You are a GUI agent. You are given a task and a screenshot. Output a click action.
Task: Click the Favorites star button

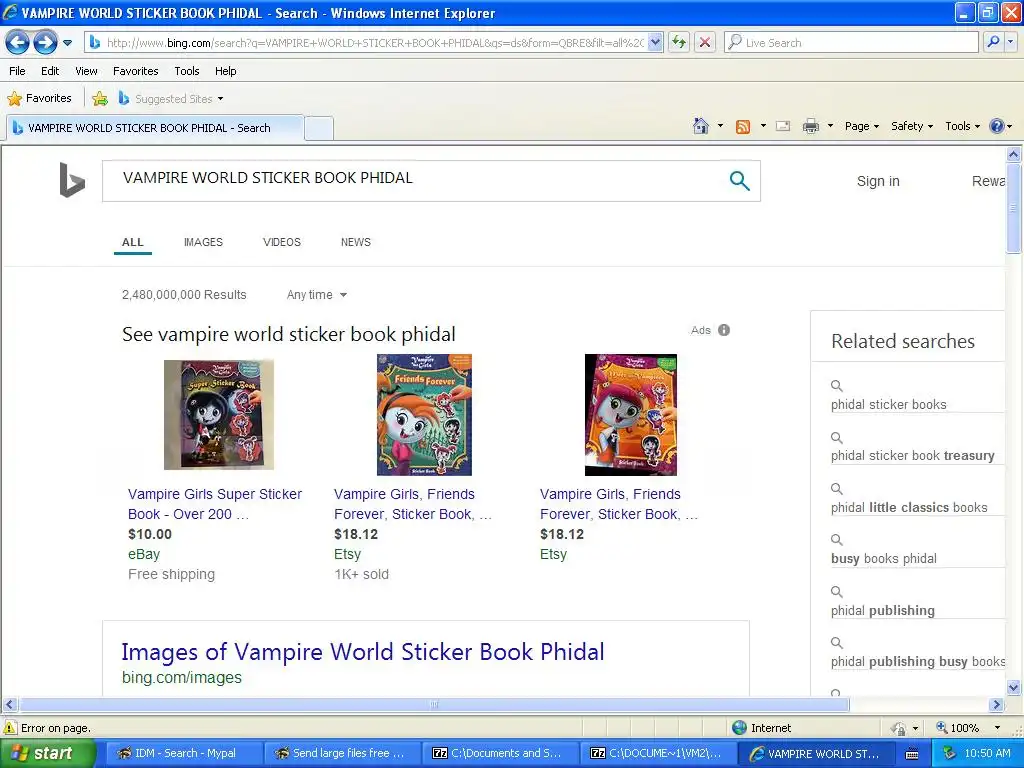39,99
